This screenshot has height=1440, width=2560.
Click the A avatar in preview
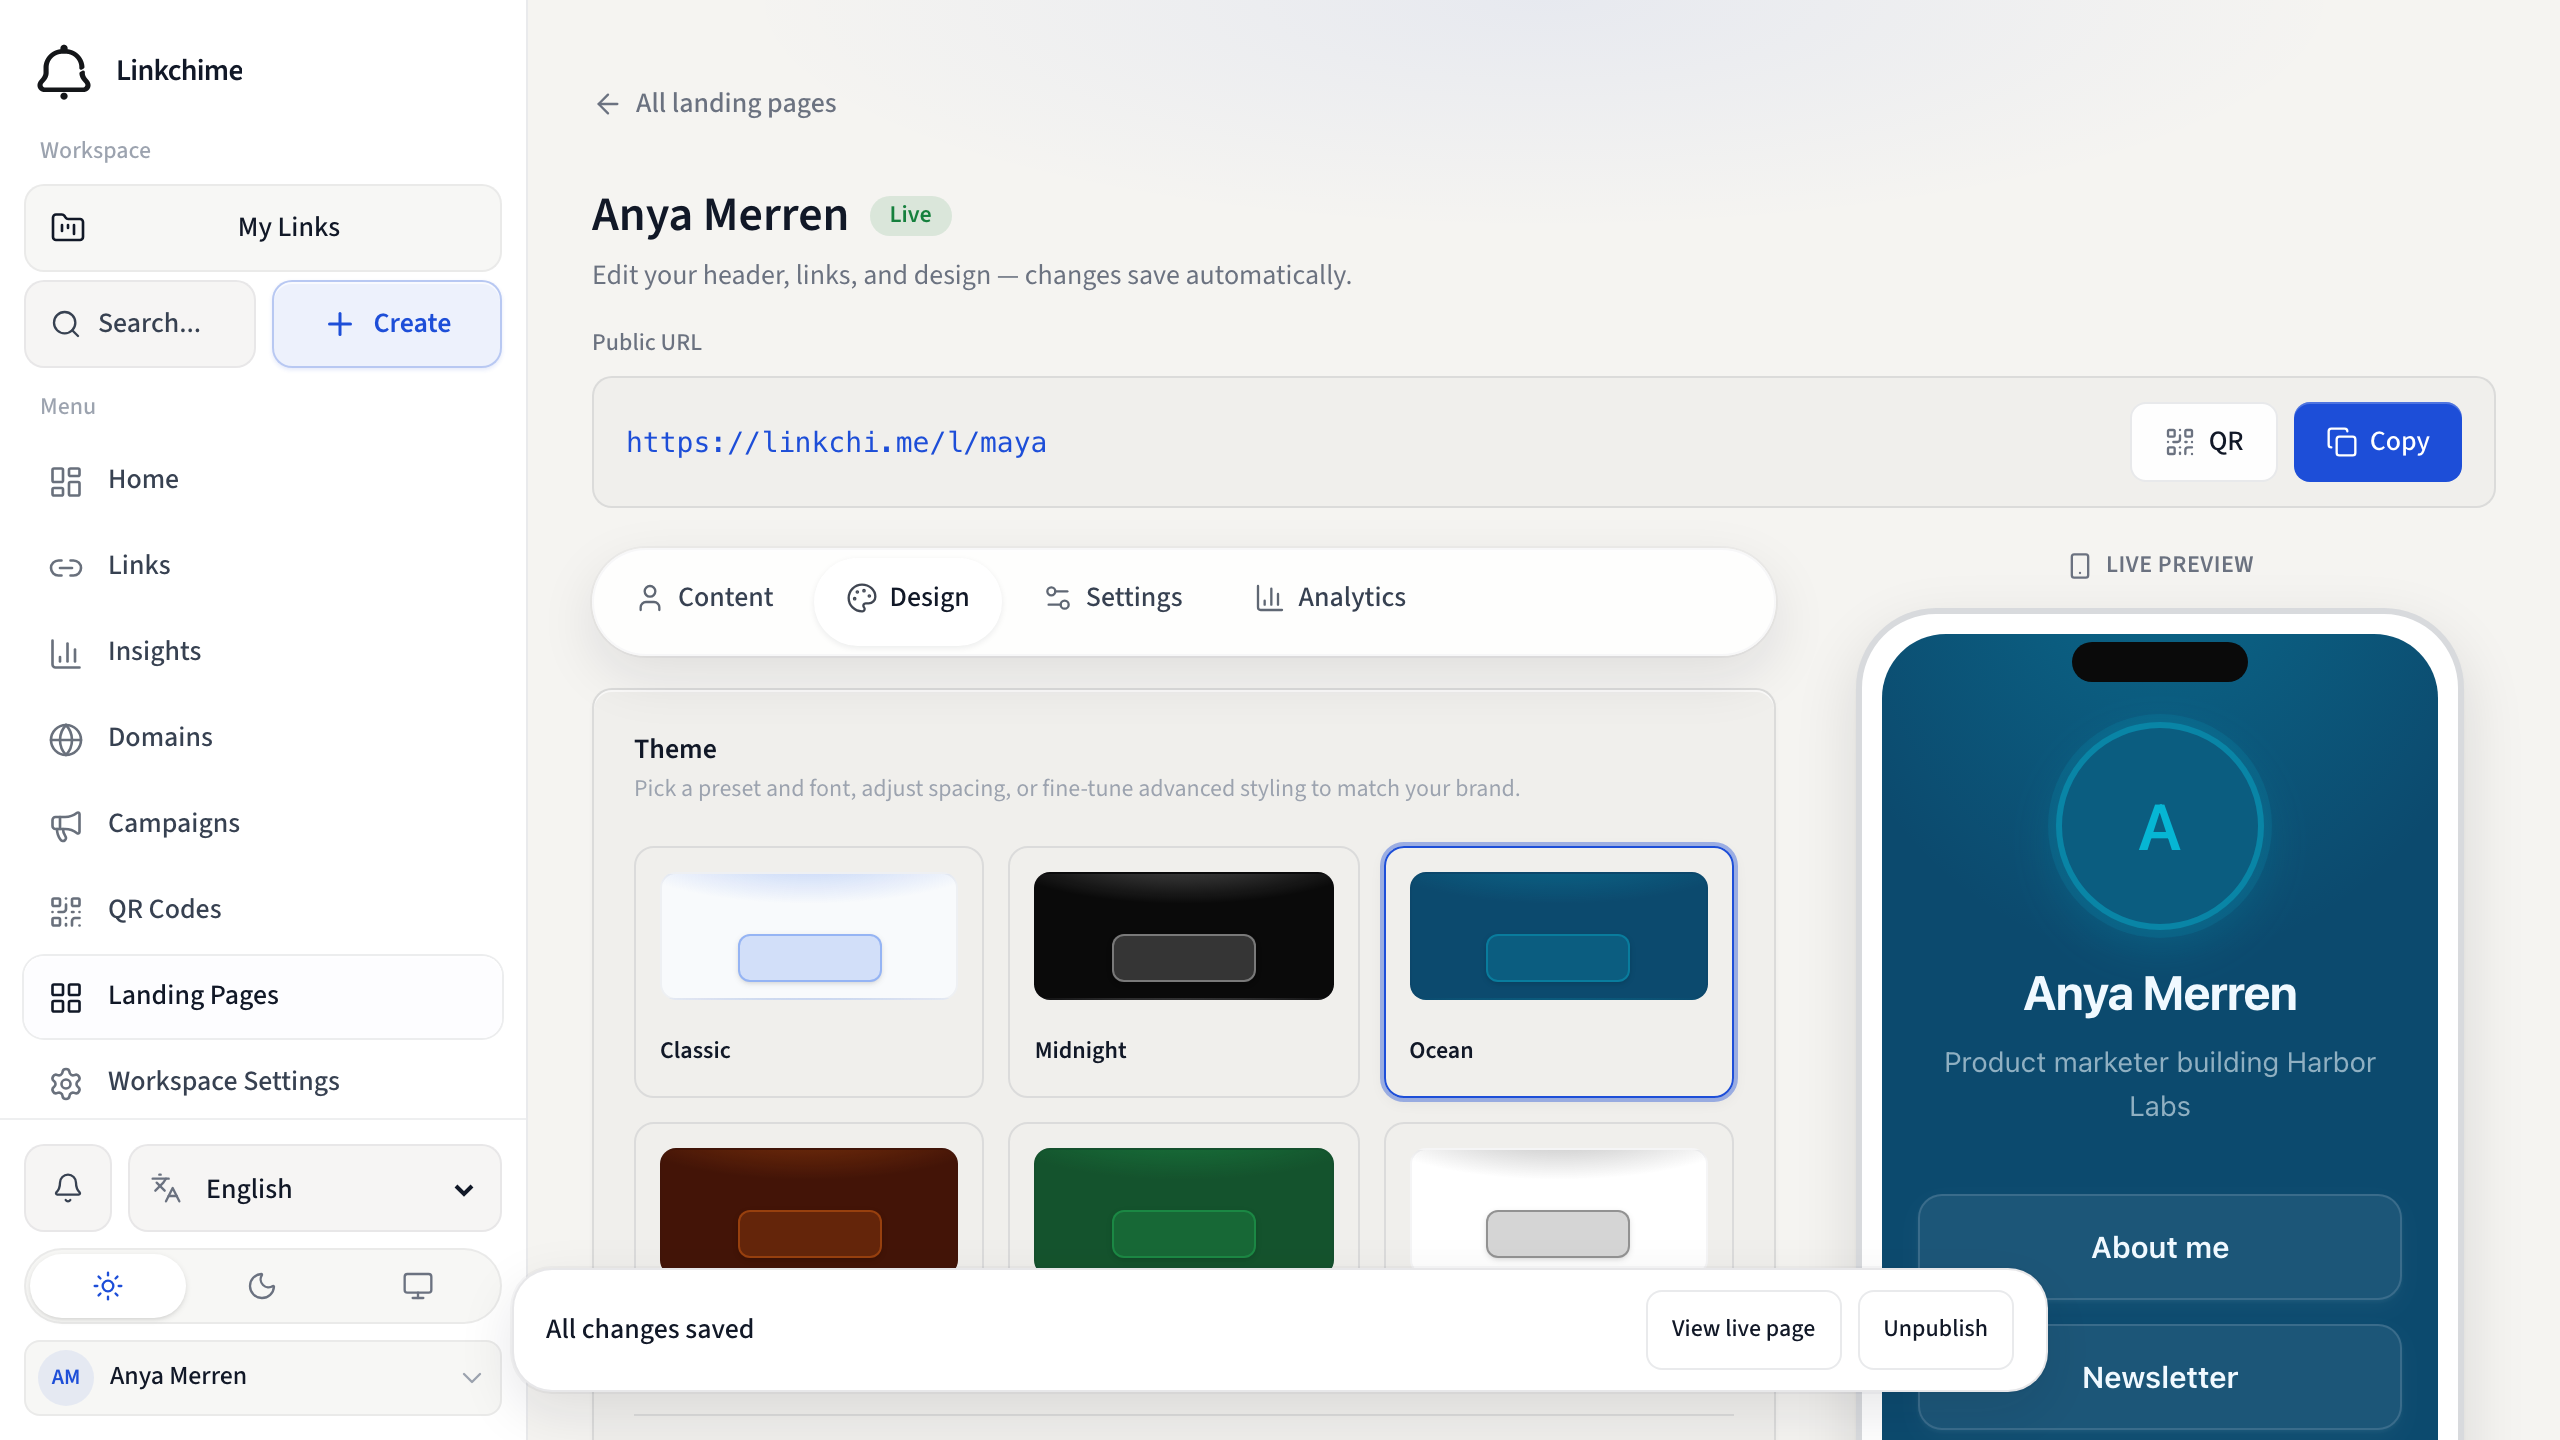2160,827
